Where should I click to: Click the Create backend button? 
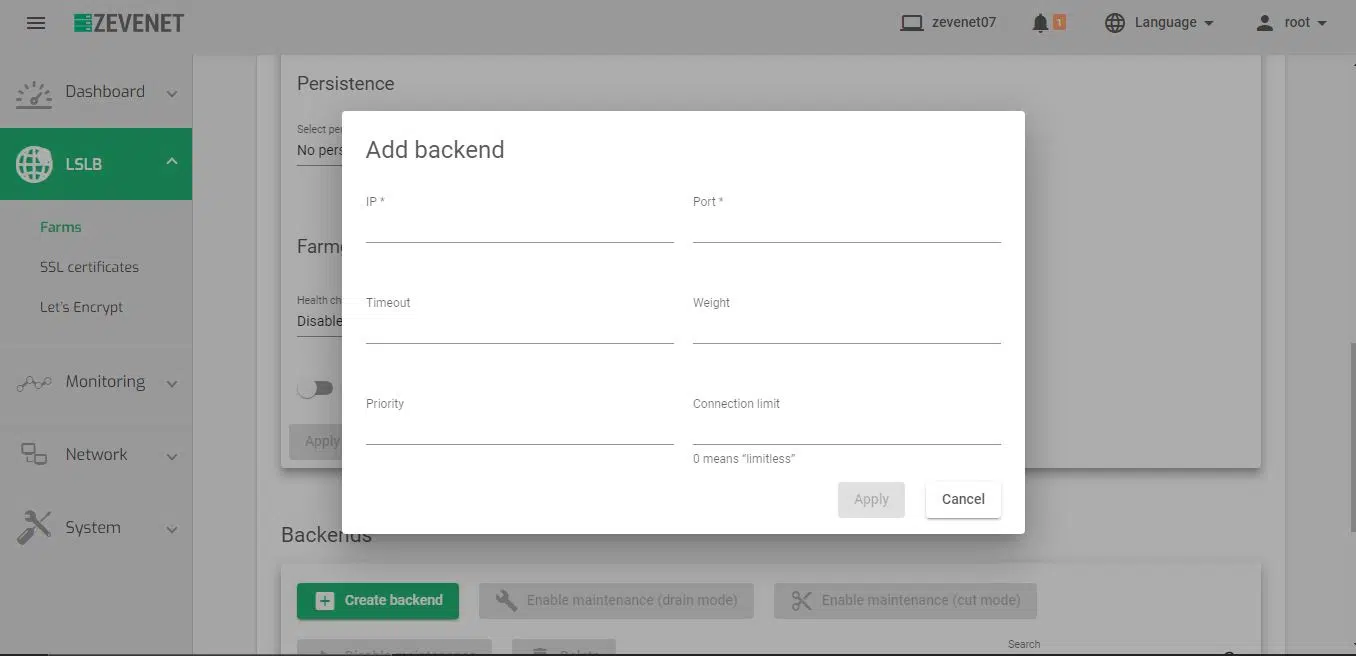[x=377, y=600]
